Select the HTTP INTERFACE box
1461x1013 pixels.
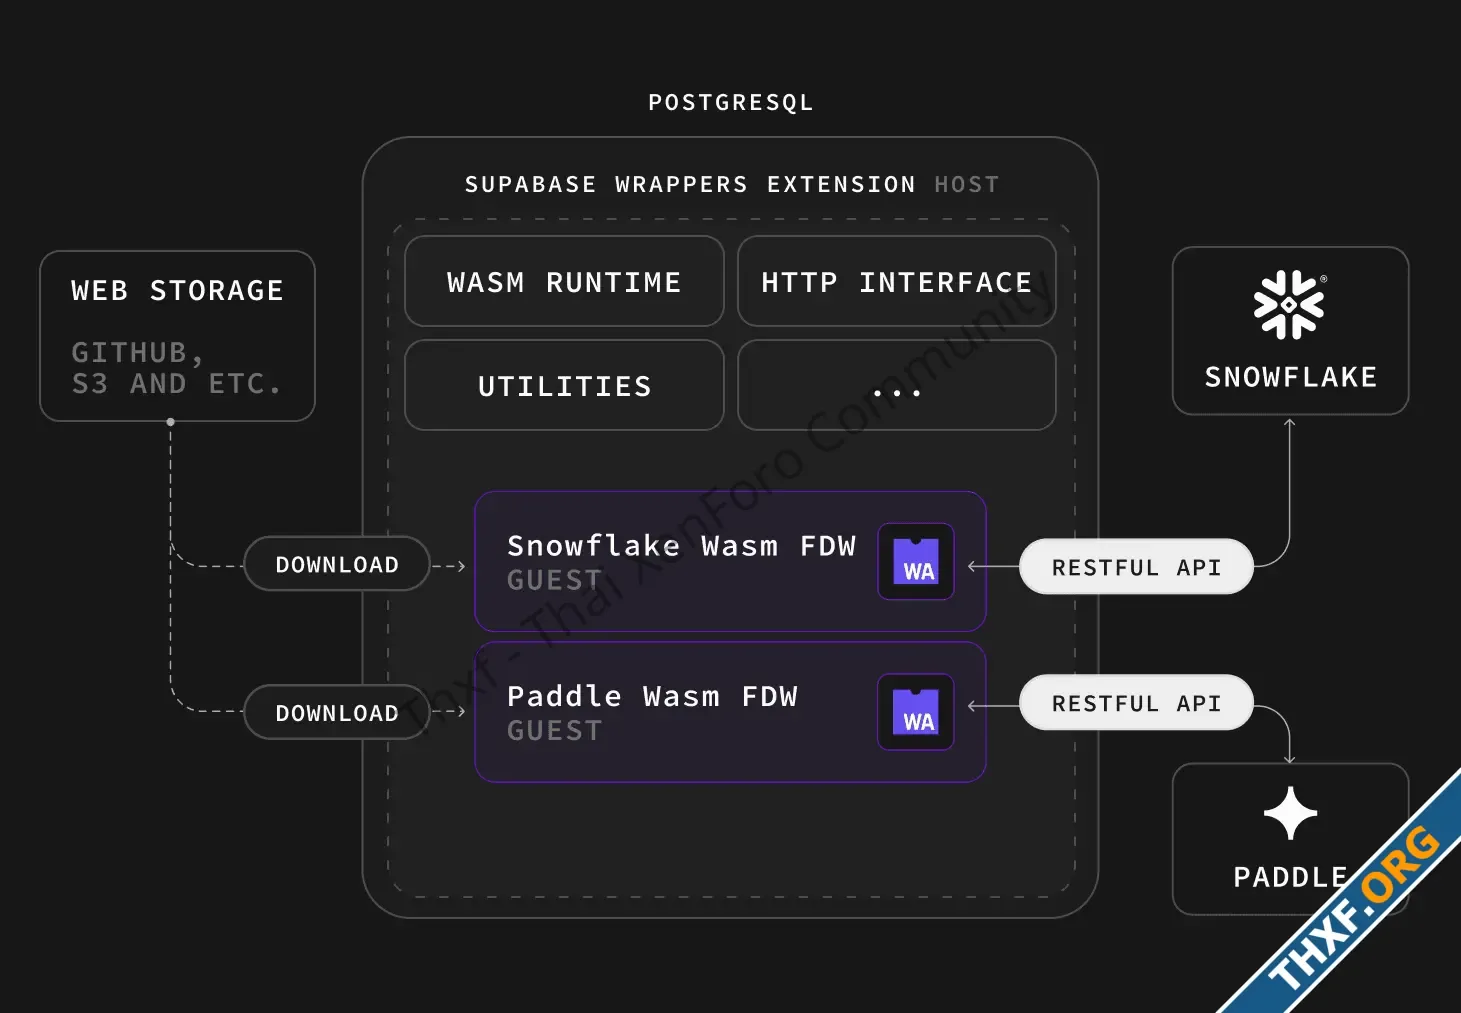[896, 281]
